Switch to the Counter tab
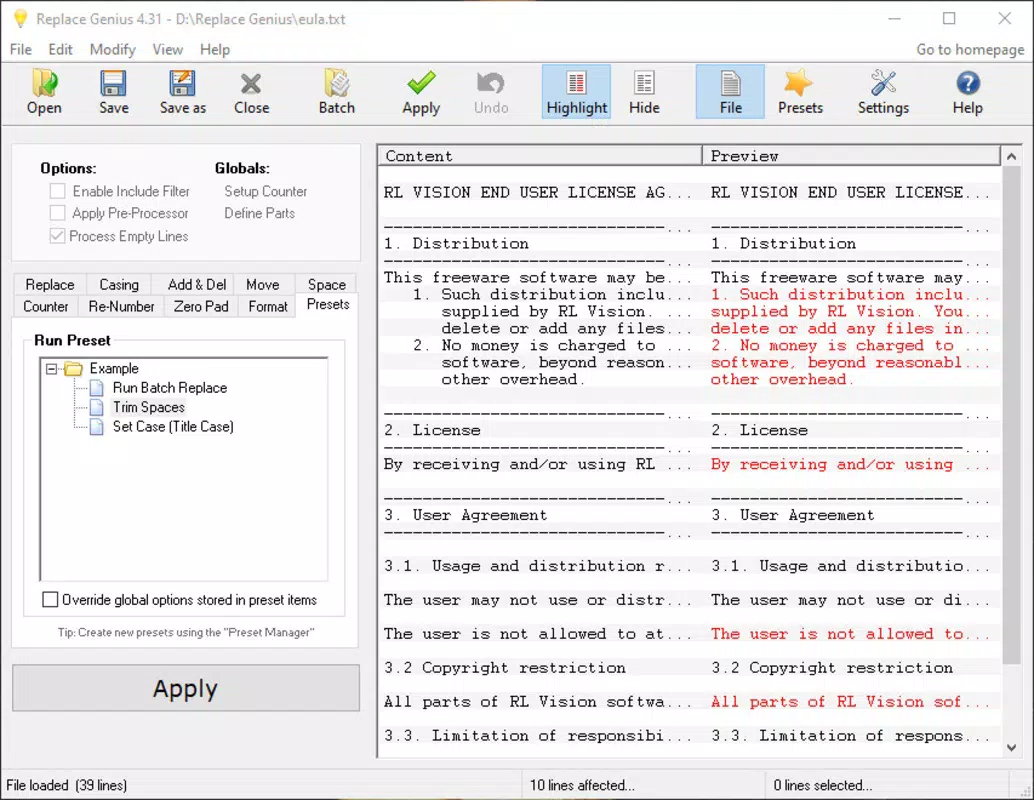Viewport: 1034px width, 800px height. [46, 307]
